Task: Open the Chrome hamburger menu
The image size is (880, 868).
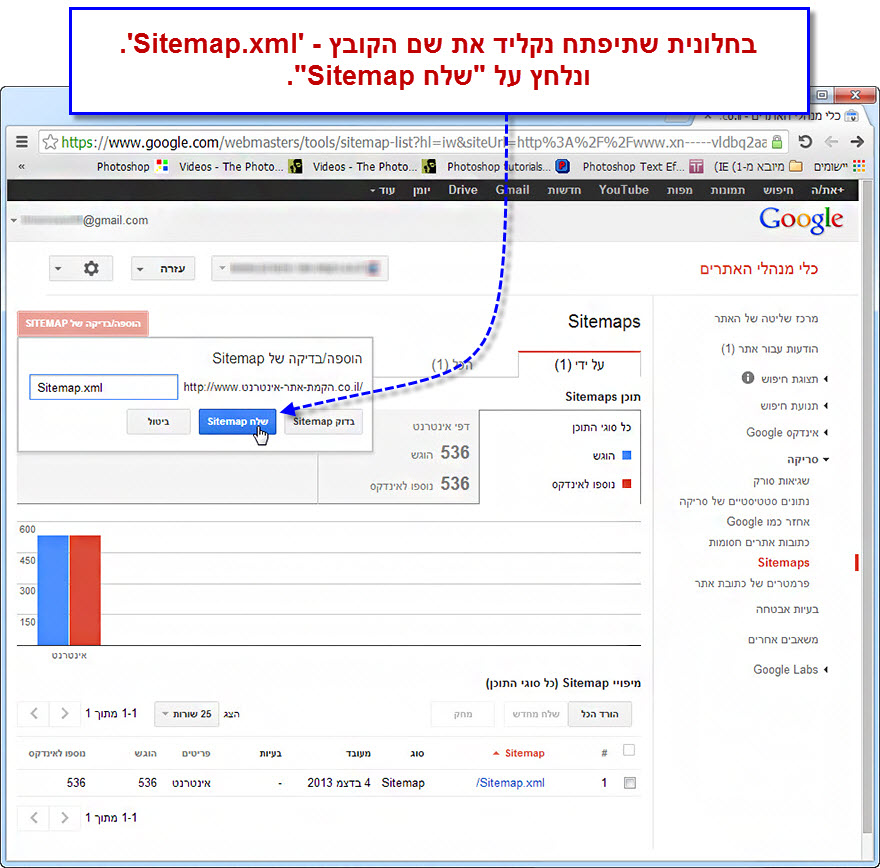Action: pyautogui.click(x=21, y=141)
